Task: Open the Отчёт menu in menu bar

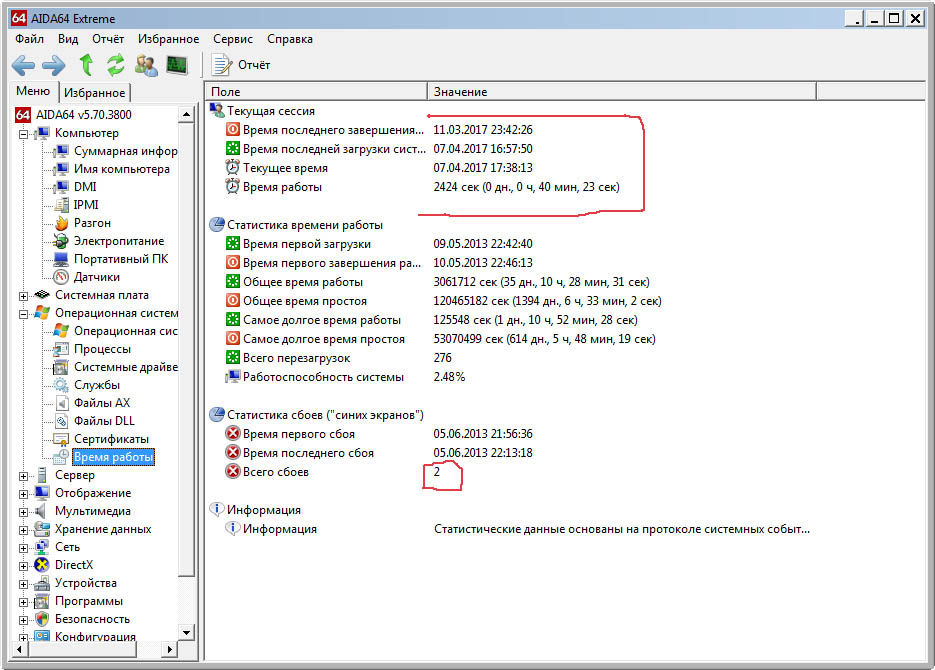Action: [108, 39]
